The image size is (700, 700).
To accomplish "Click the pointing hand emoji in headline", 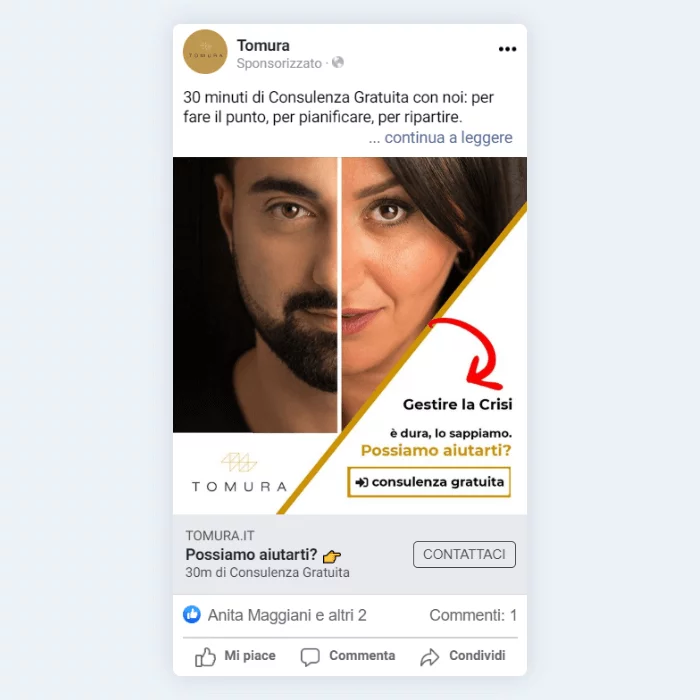I will click(332, 556).
